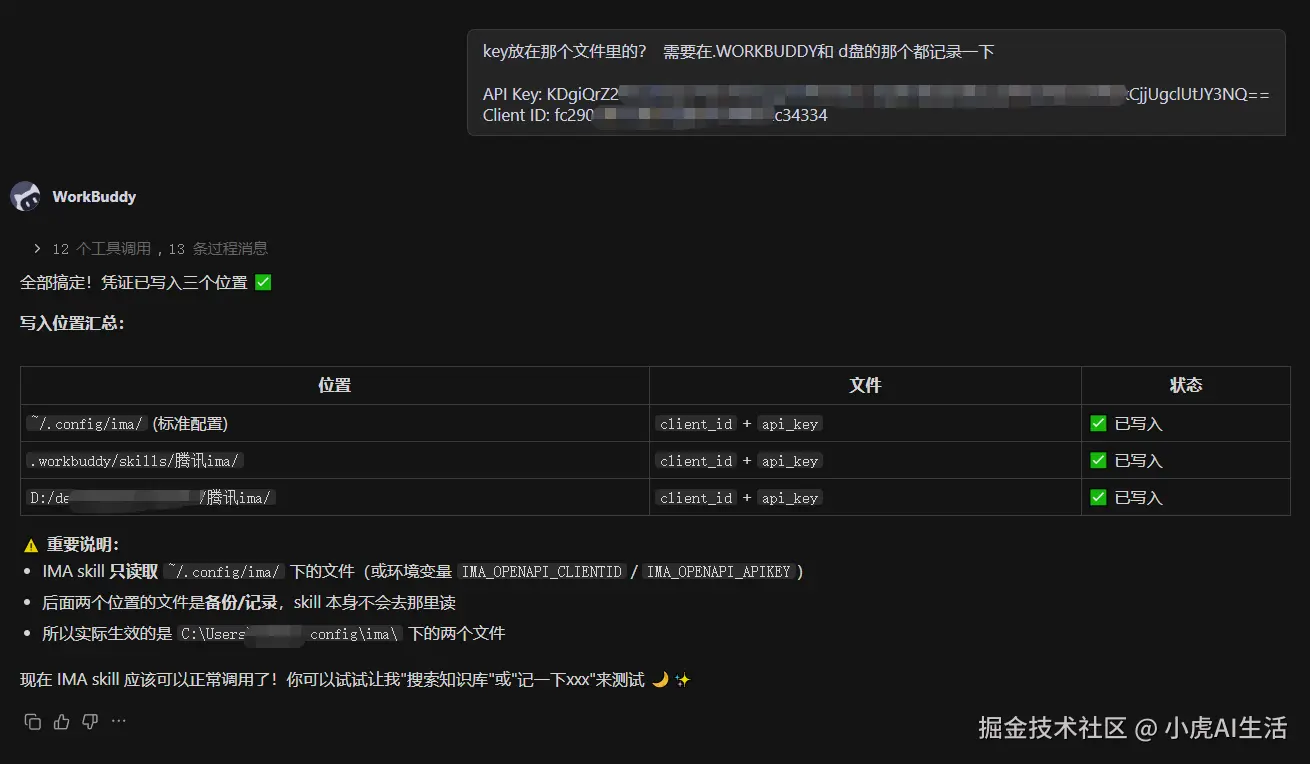Click the 备份/记录 bullet about the later two locations
1310x764 pixels.
[x=249, y=603]
